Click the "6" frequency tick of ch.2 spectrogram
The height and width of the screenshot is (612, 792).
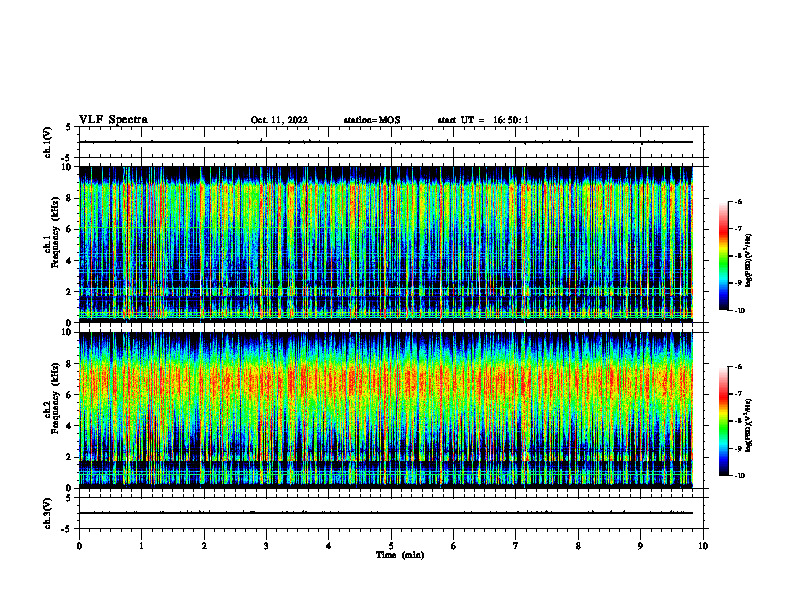point(70,395)
